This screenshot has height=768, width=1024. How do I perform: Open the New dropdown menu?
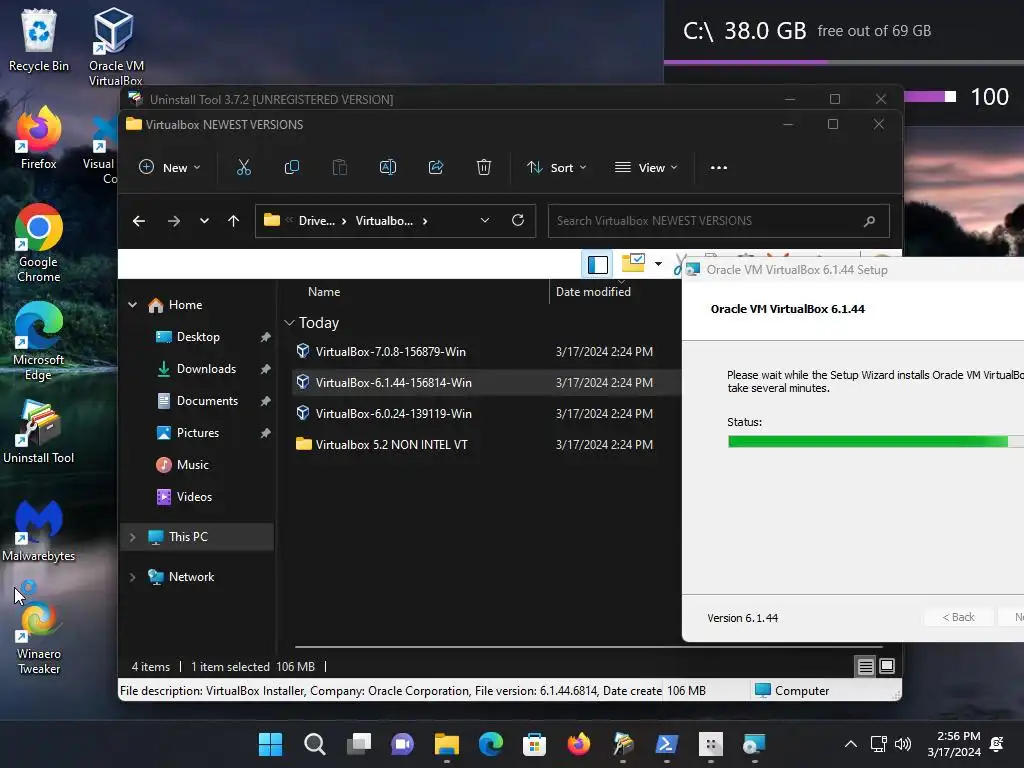[169, 168]
